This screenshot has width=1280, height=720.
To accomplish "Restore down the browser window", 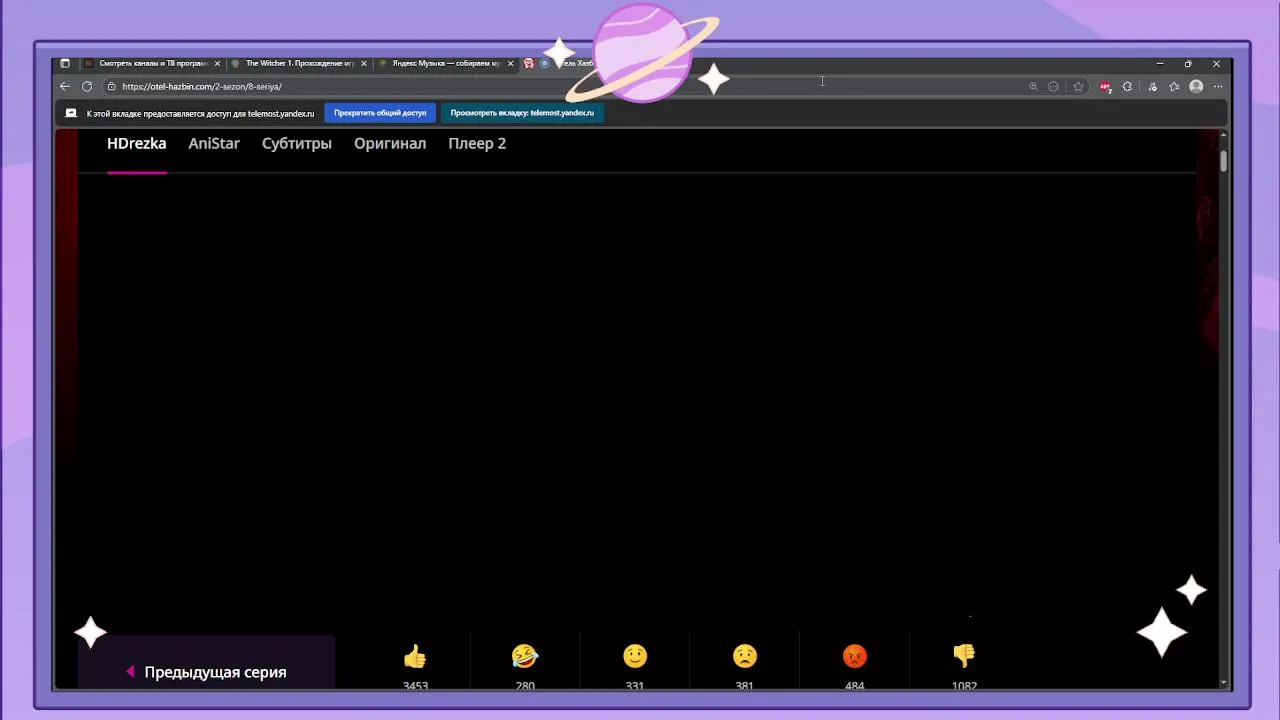I will [1188, 64].
